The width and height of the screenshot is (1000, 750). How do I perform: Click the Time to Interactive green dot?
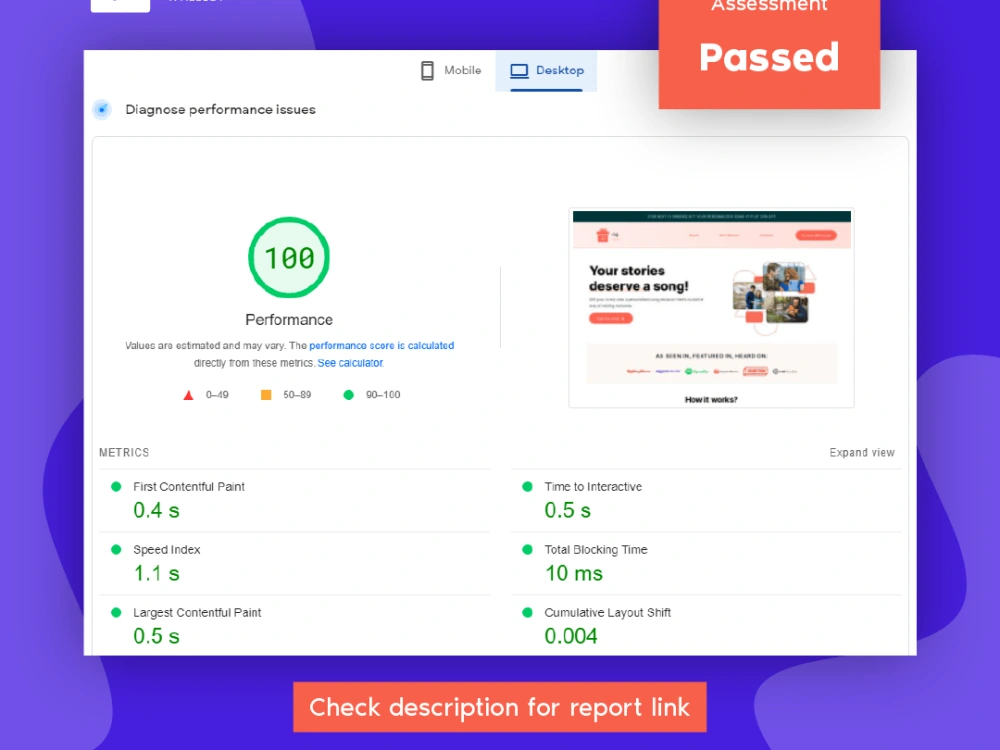pyautogui.click(x=527, y=487)
